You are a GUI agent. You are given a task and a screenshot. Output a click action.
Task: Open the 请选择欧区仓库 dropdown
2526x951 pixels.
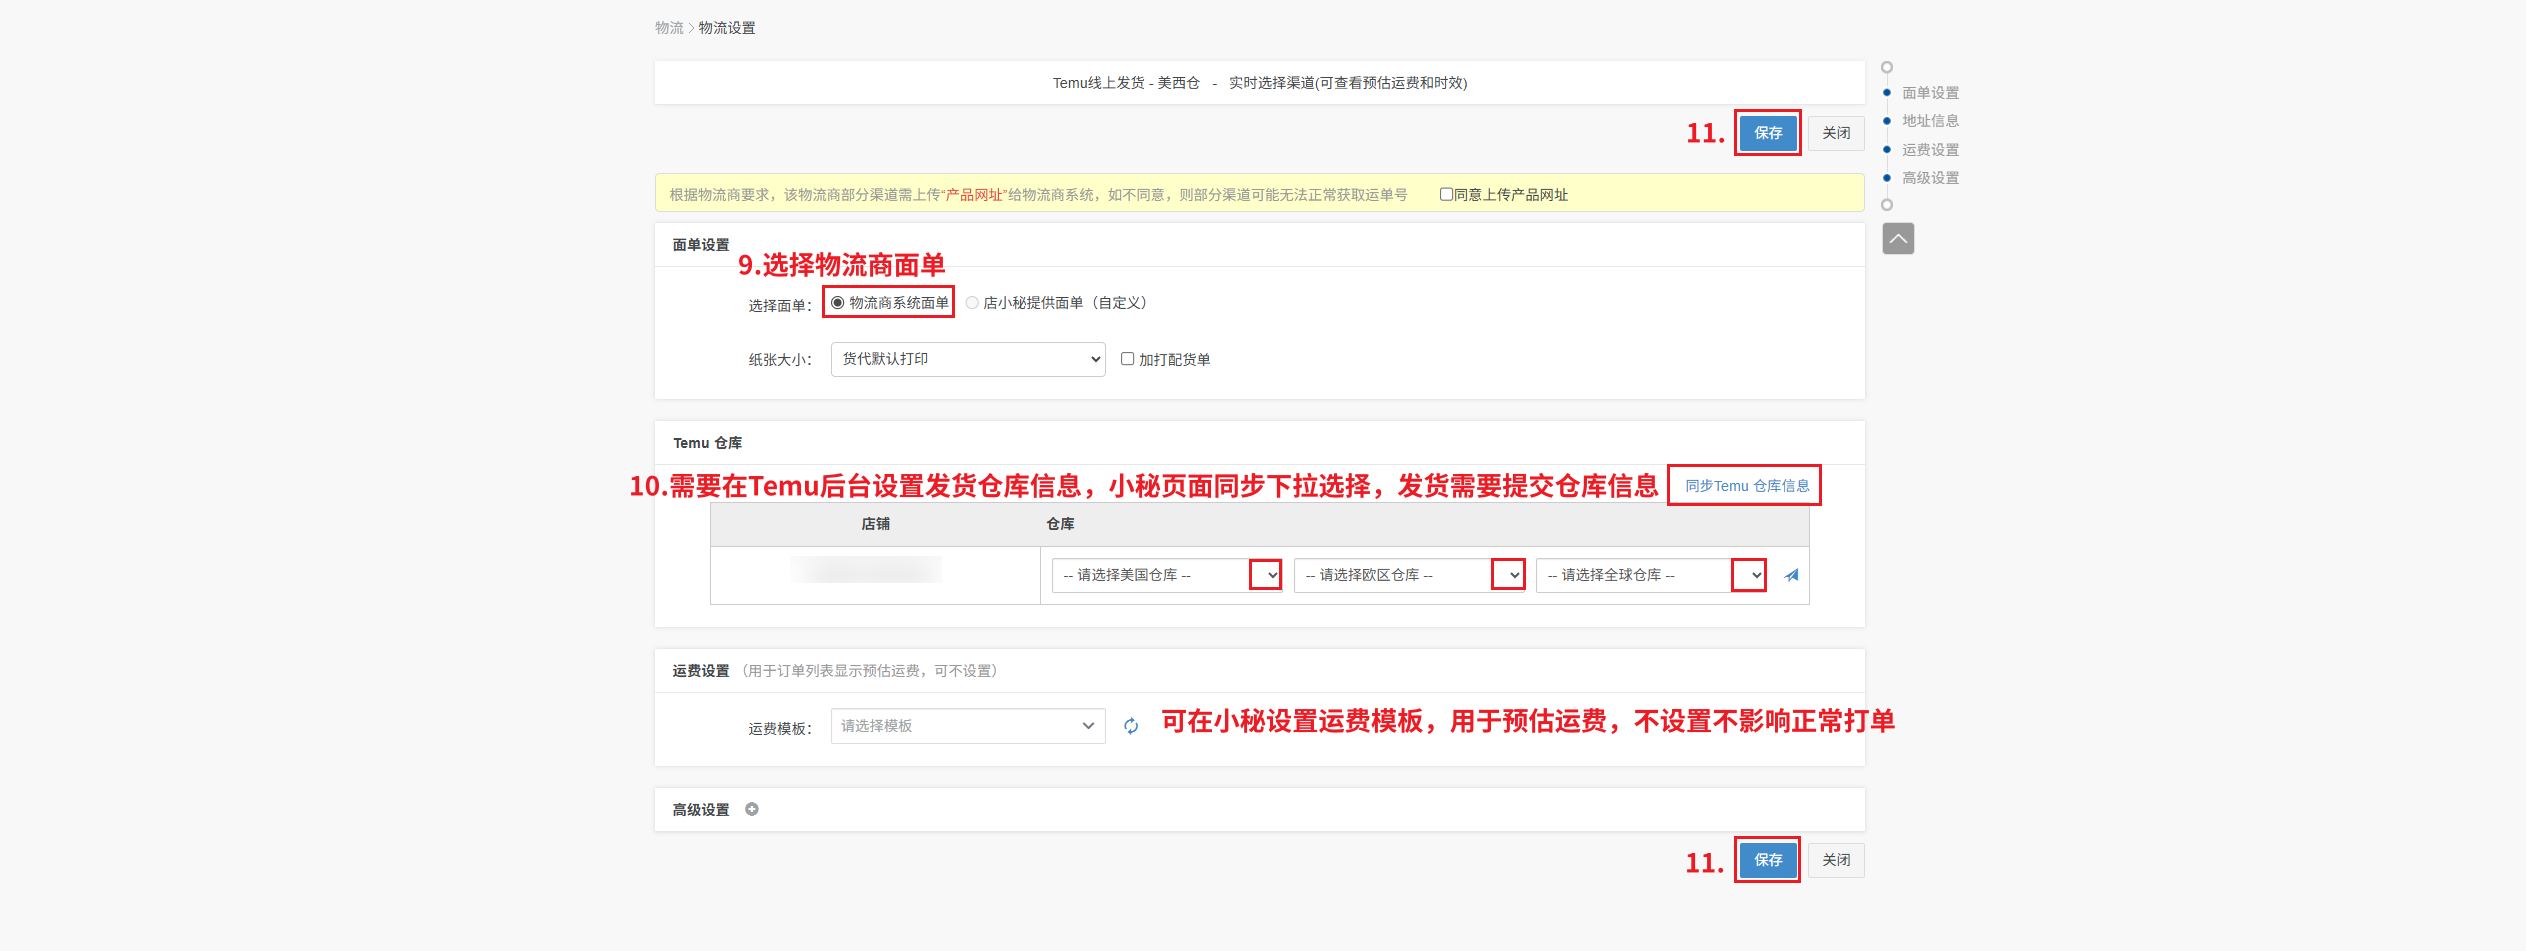pos(1408,575)
